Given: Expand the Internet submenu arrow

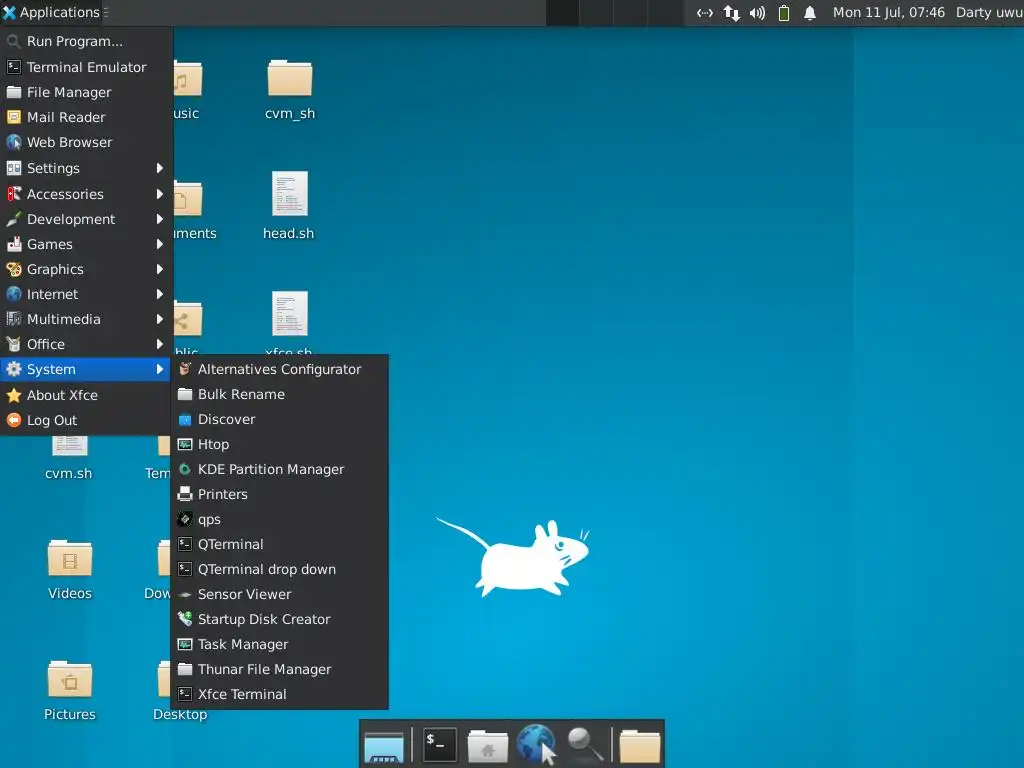Looking at the screenshot, I should (x=159, y=294).
